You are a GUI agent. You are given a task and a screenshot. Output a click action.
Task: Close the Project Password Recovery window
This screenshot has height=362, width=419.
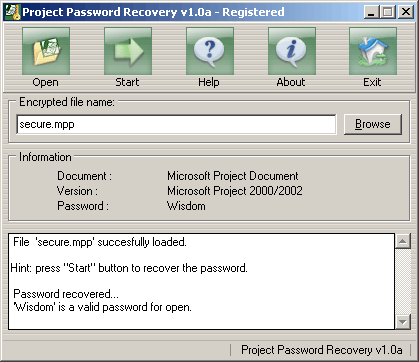[x=406, y=12]
